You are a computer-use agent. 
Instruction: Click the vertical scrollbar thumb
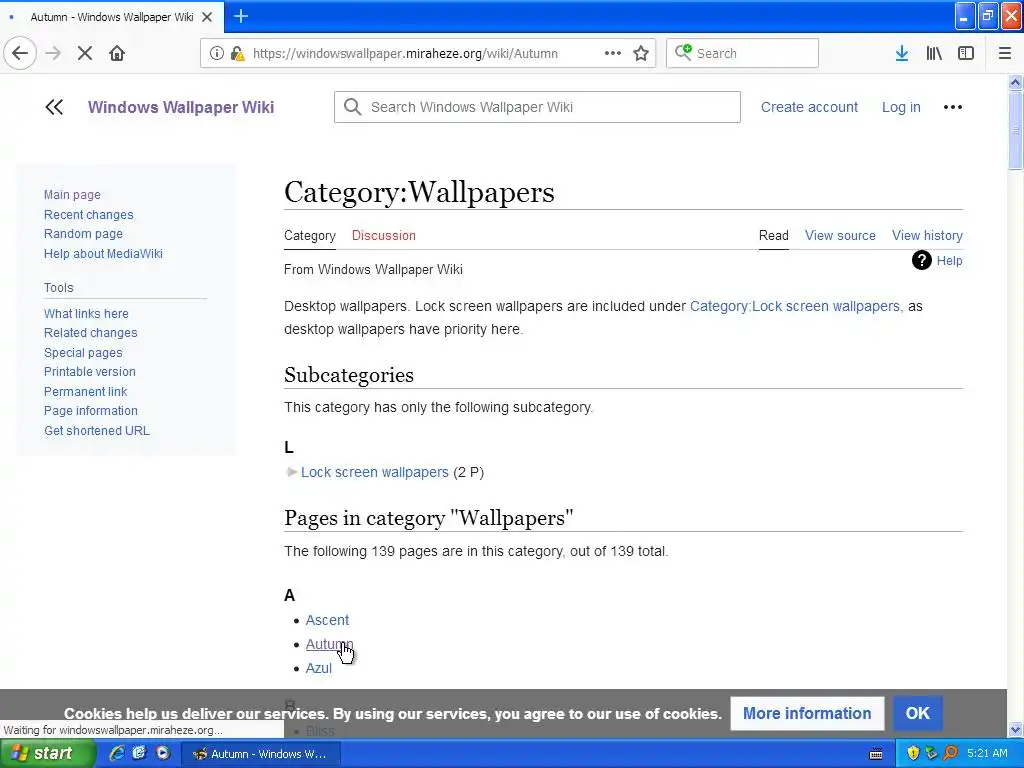pyautogui.click(x=1016, y=130)
